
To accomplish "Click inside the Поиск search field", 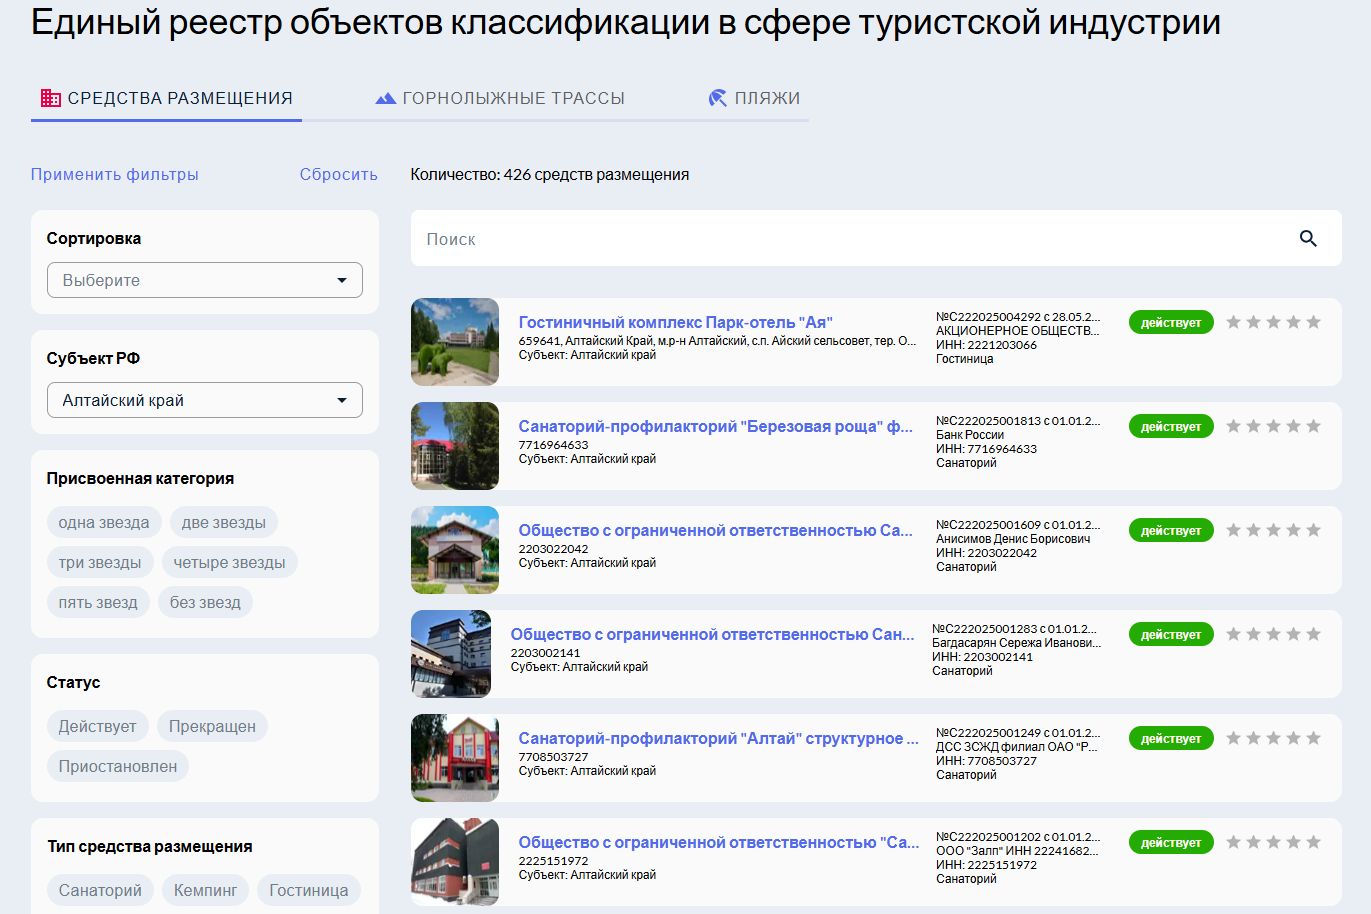I will click(x=700, y=238).
